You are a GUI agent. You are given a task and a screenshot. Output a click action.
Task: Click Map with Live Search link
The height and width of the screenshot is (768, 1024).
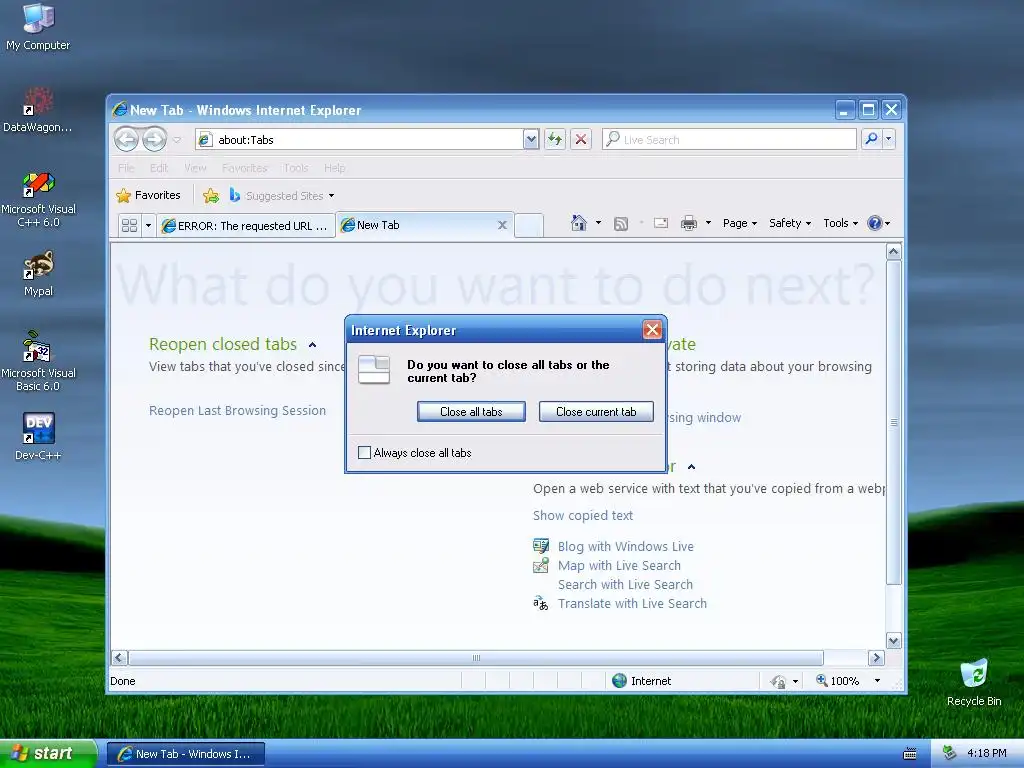pos(618,566)
